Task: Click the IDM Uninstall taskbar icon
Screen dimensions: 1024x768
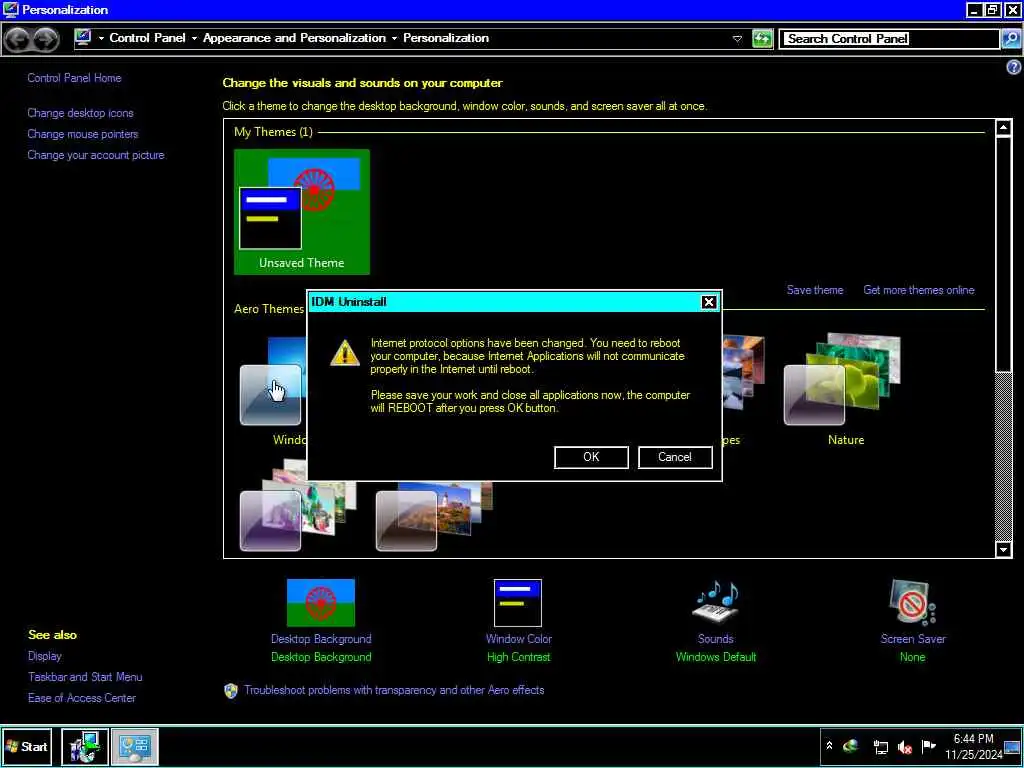Action: coord(85,746)
